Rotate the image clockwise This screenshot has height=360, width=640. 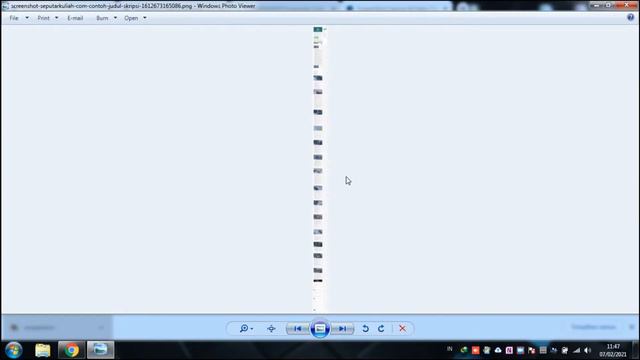click(381, 329)
